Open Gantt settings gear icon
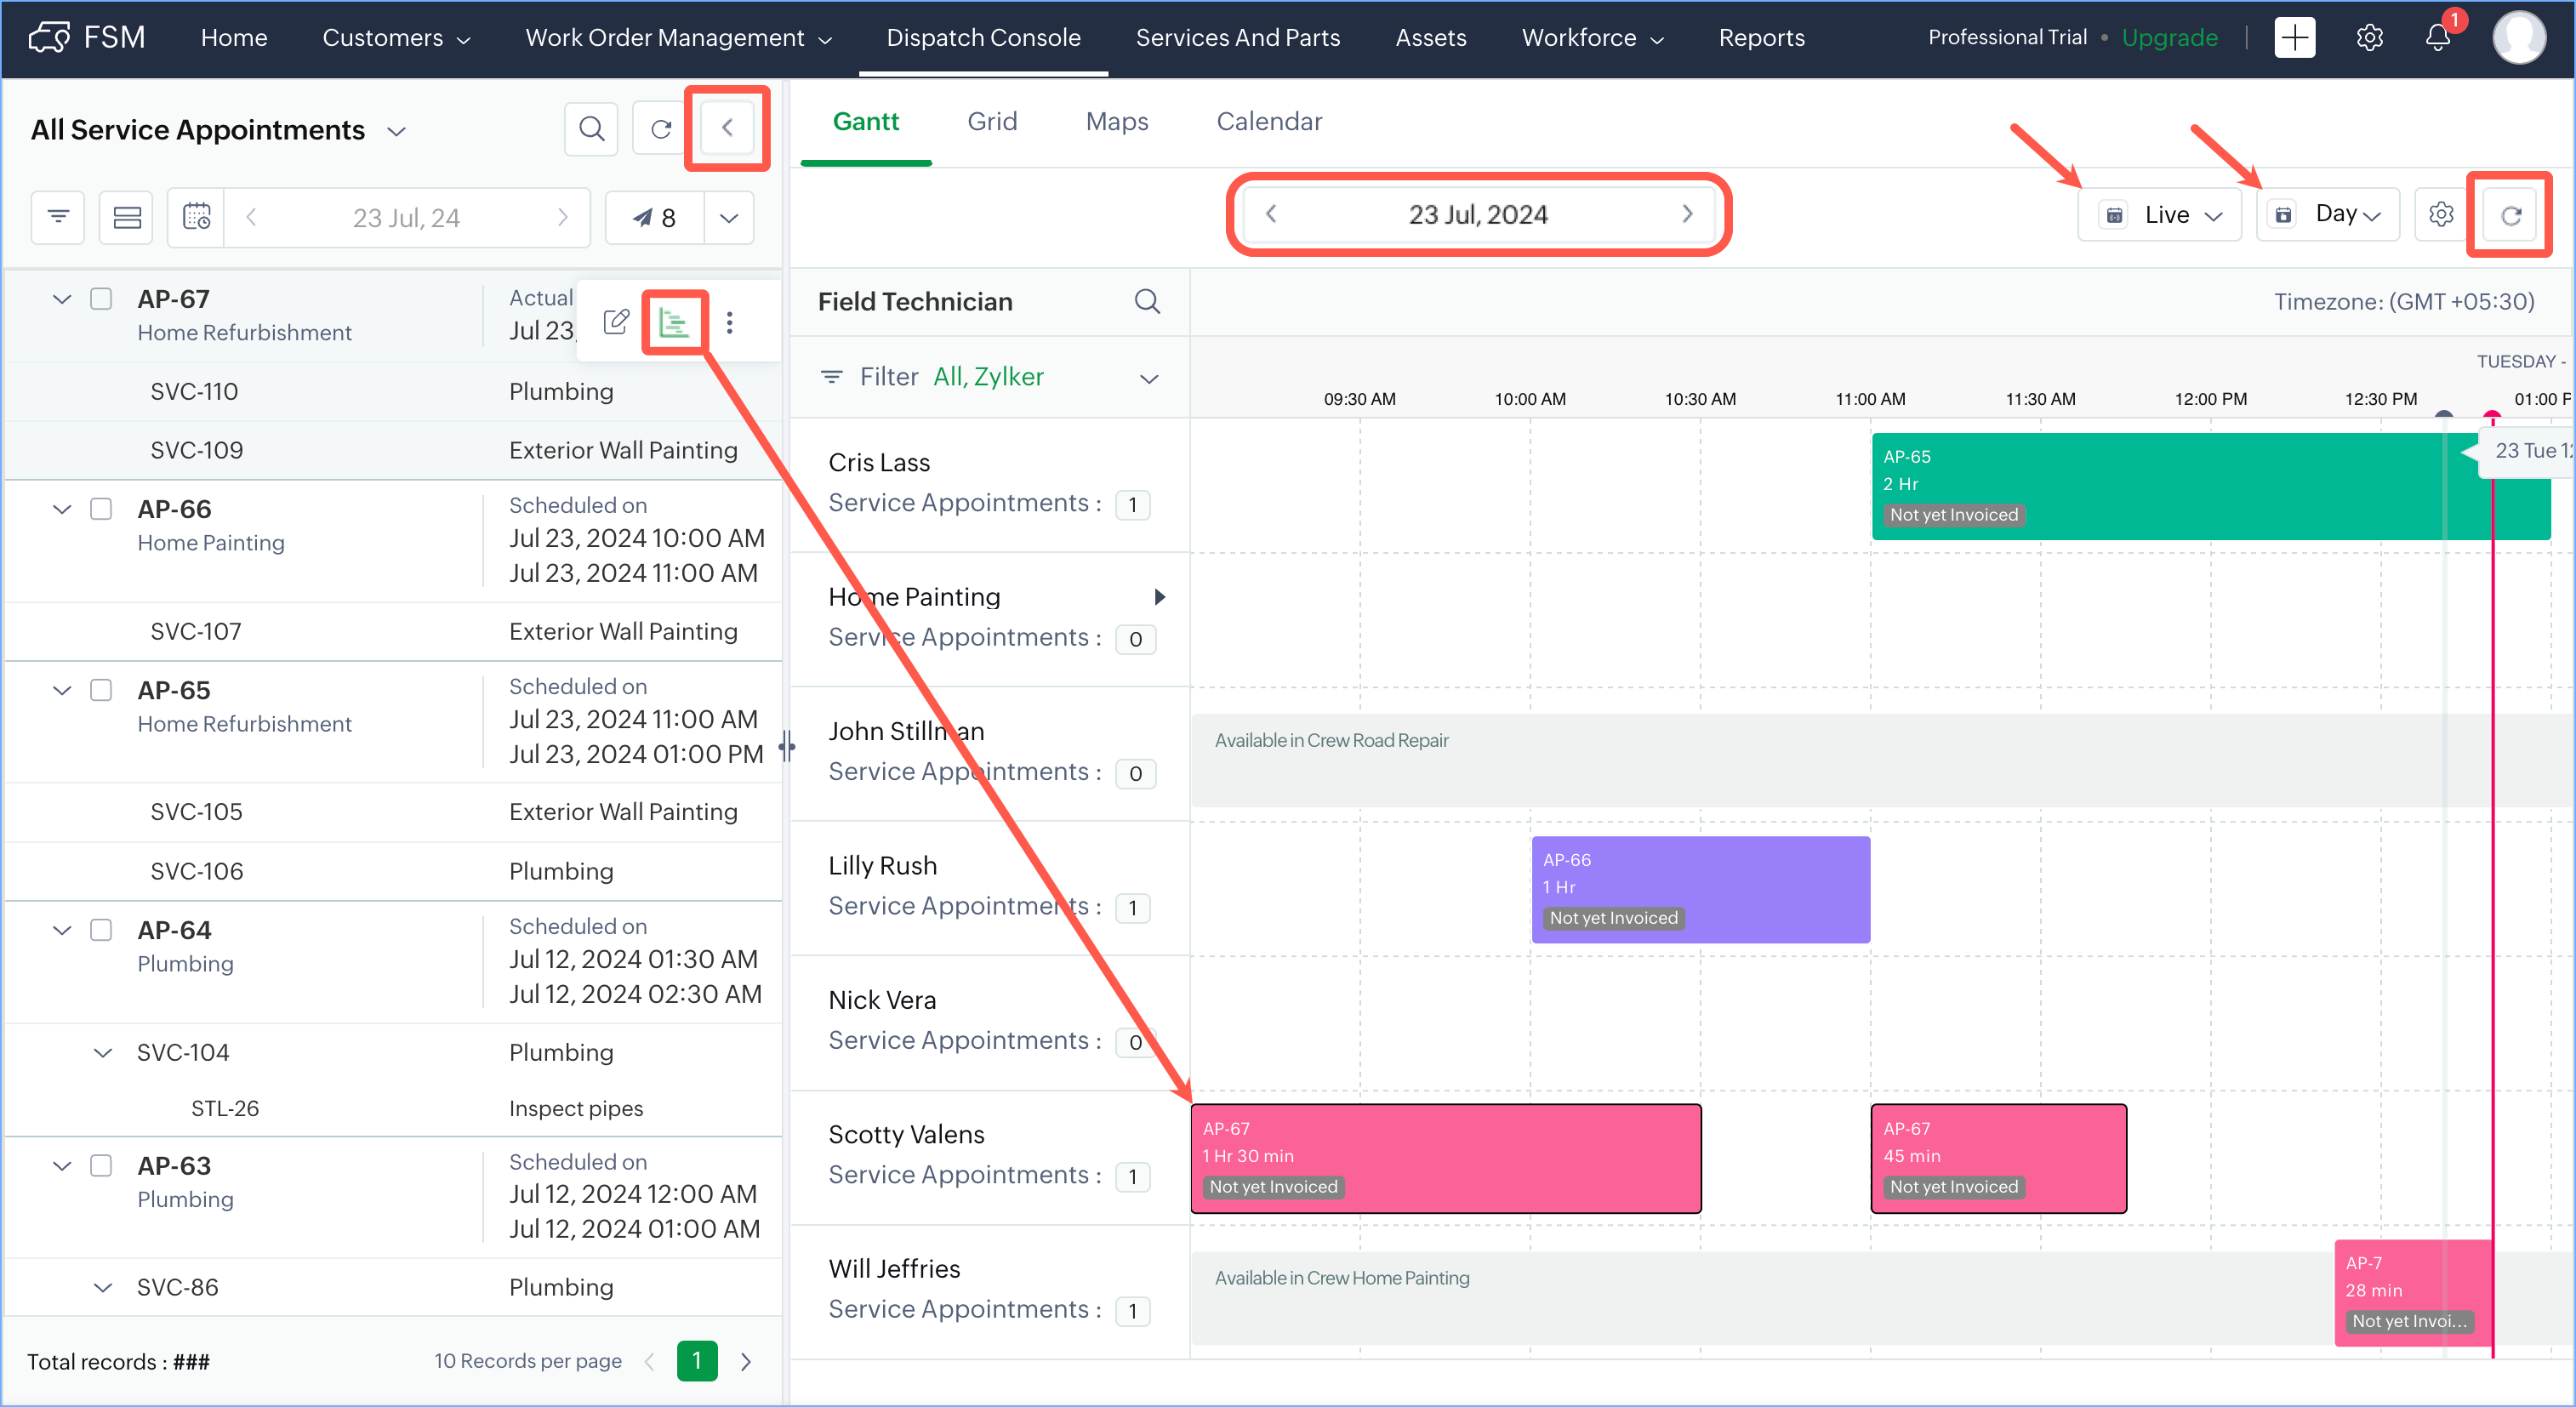2576x1407 pixels. [x=2440, y=215]
